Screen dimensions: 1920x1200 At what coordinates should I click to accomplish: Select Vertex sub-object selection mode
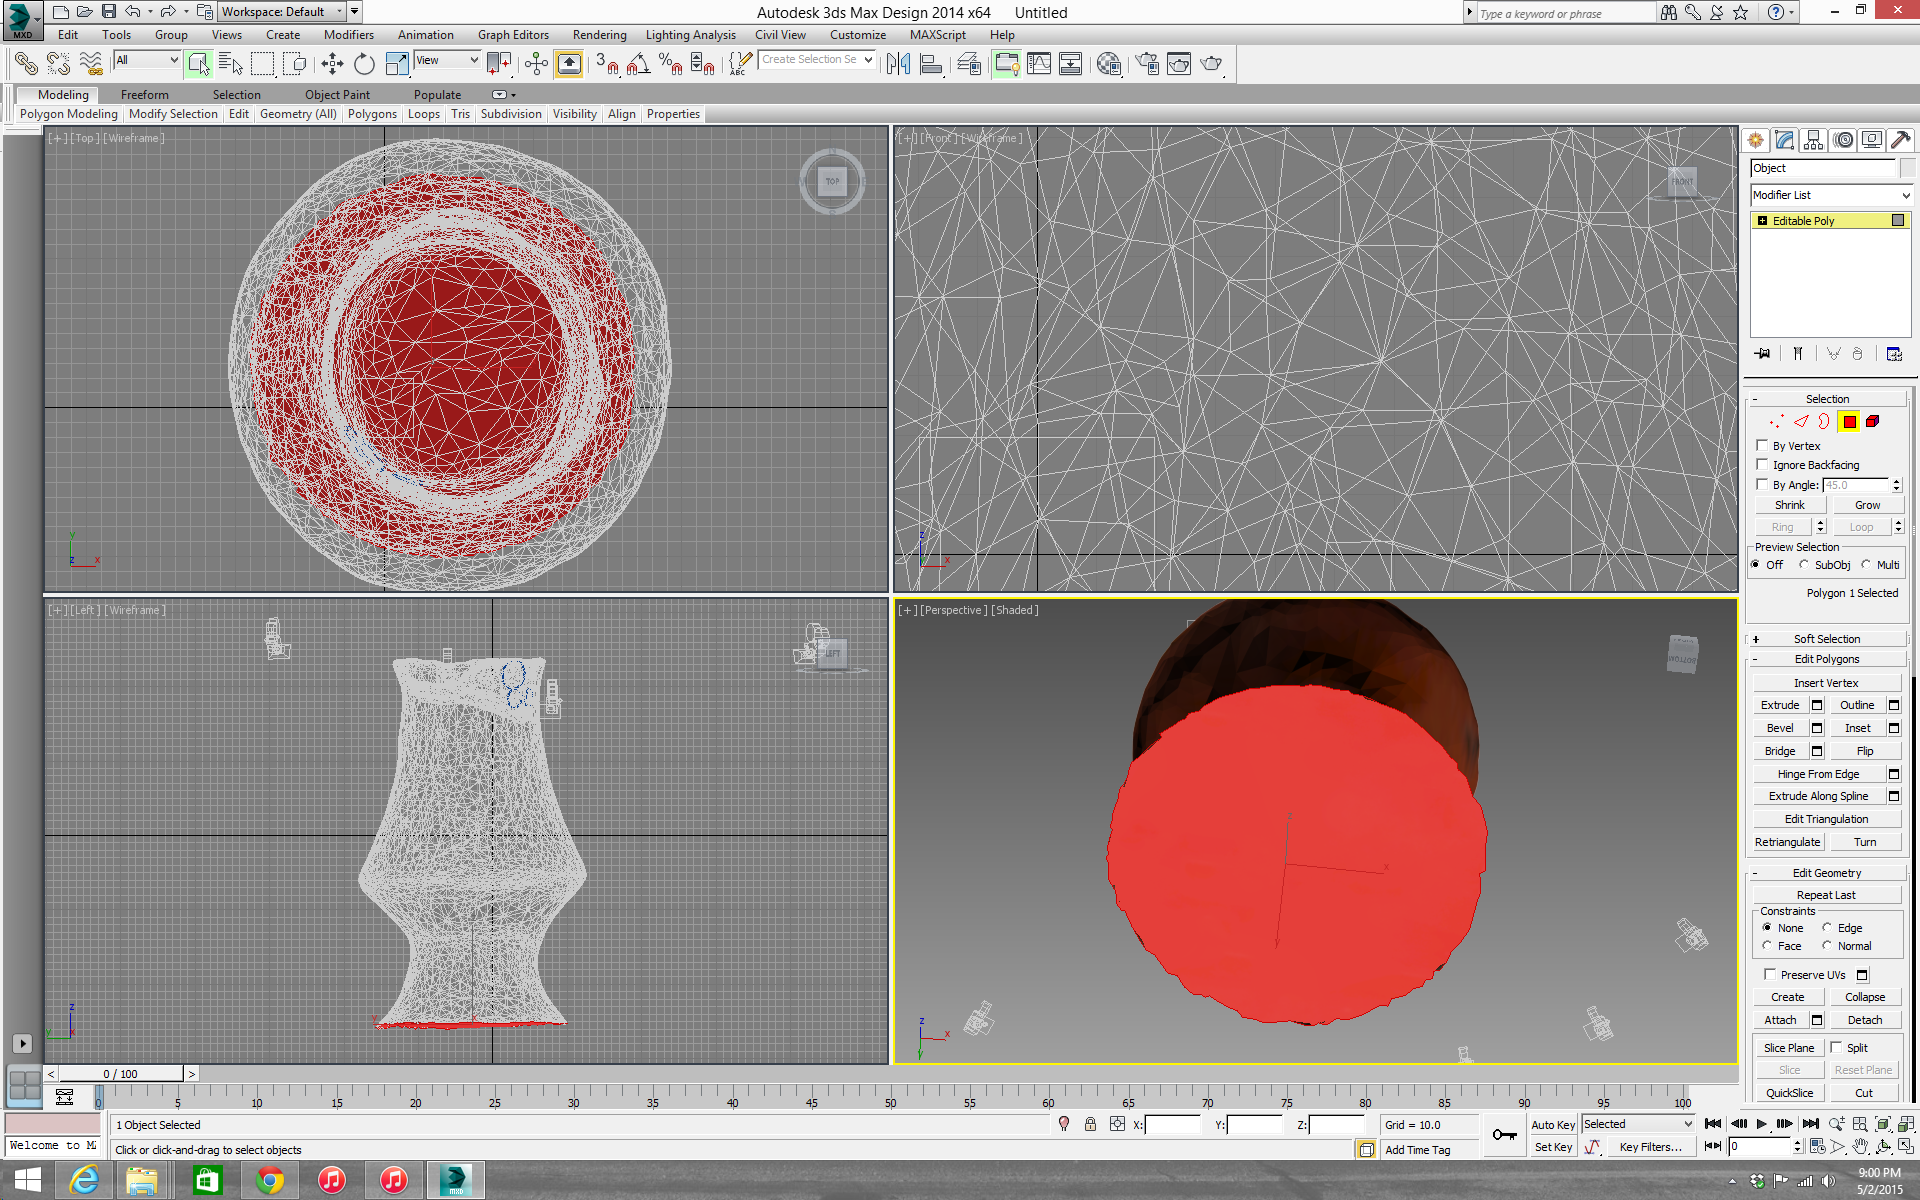coord(1776,422)
